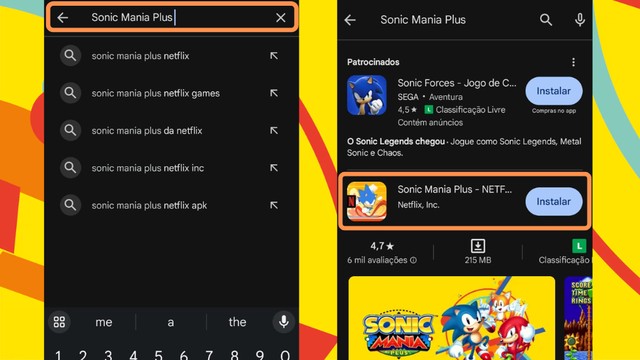Tap the keyboard microphone for voice typing
This screenshot has width=640, height=360.
[x=284, y=322]
